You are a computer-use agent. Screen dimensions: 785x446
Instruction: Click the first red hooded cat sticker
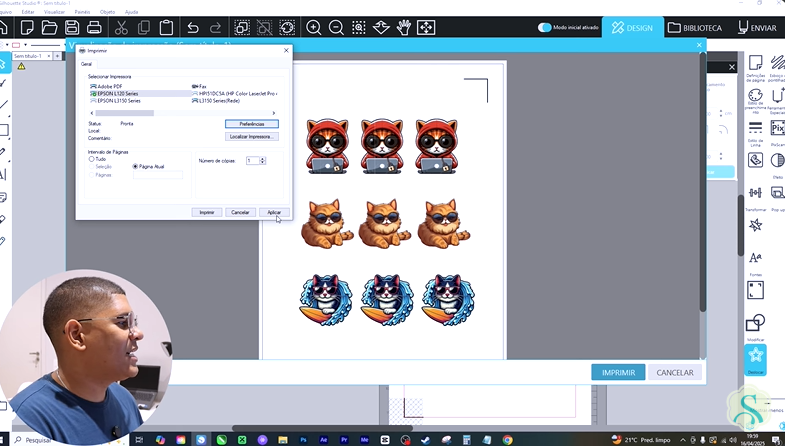[x=327, y=146]
